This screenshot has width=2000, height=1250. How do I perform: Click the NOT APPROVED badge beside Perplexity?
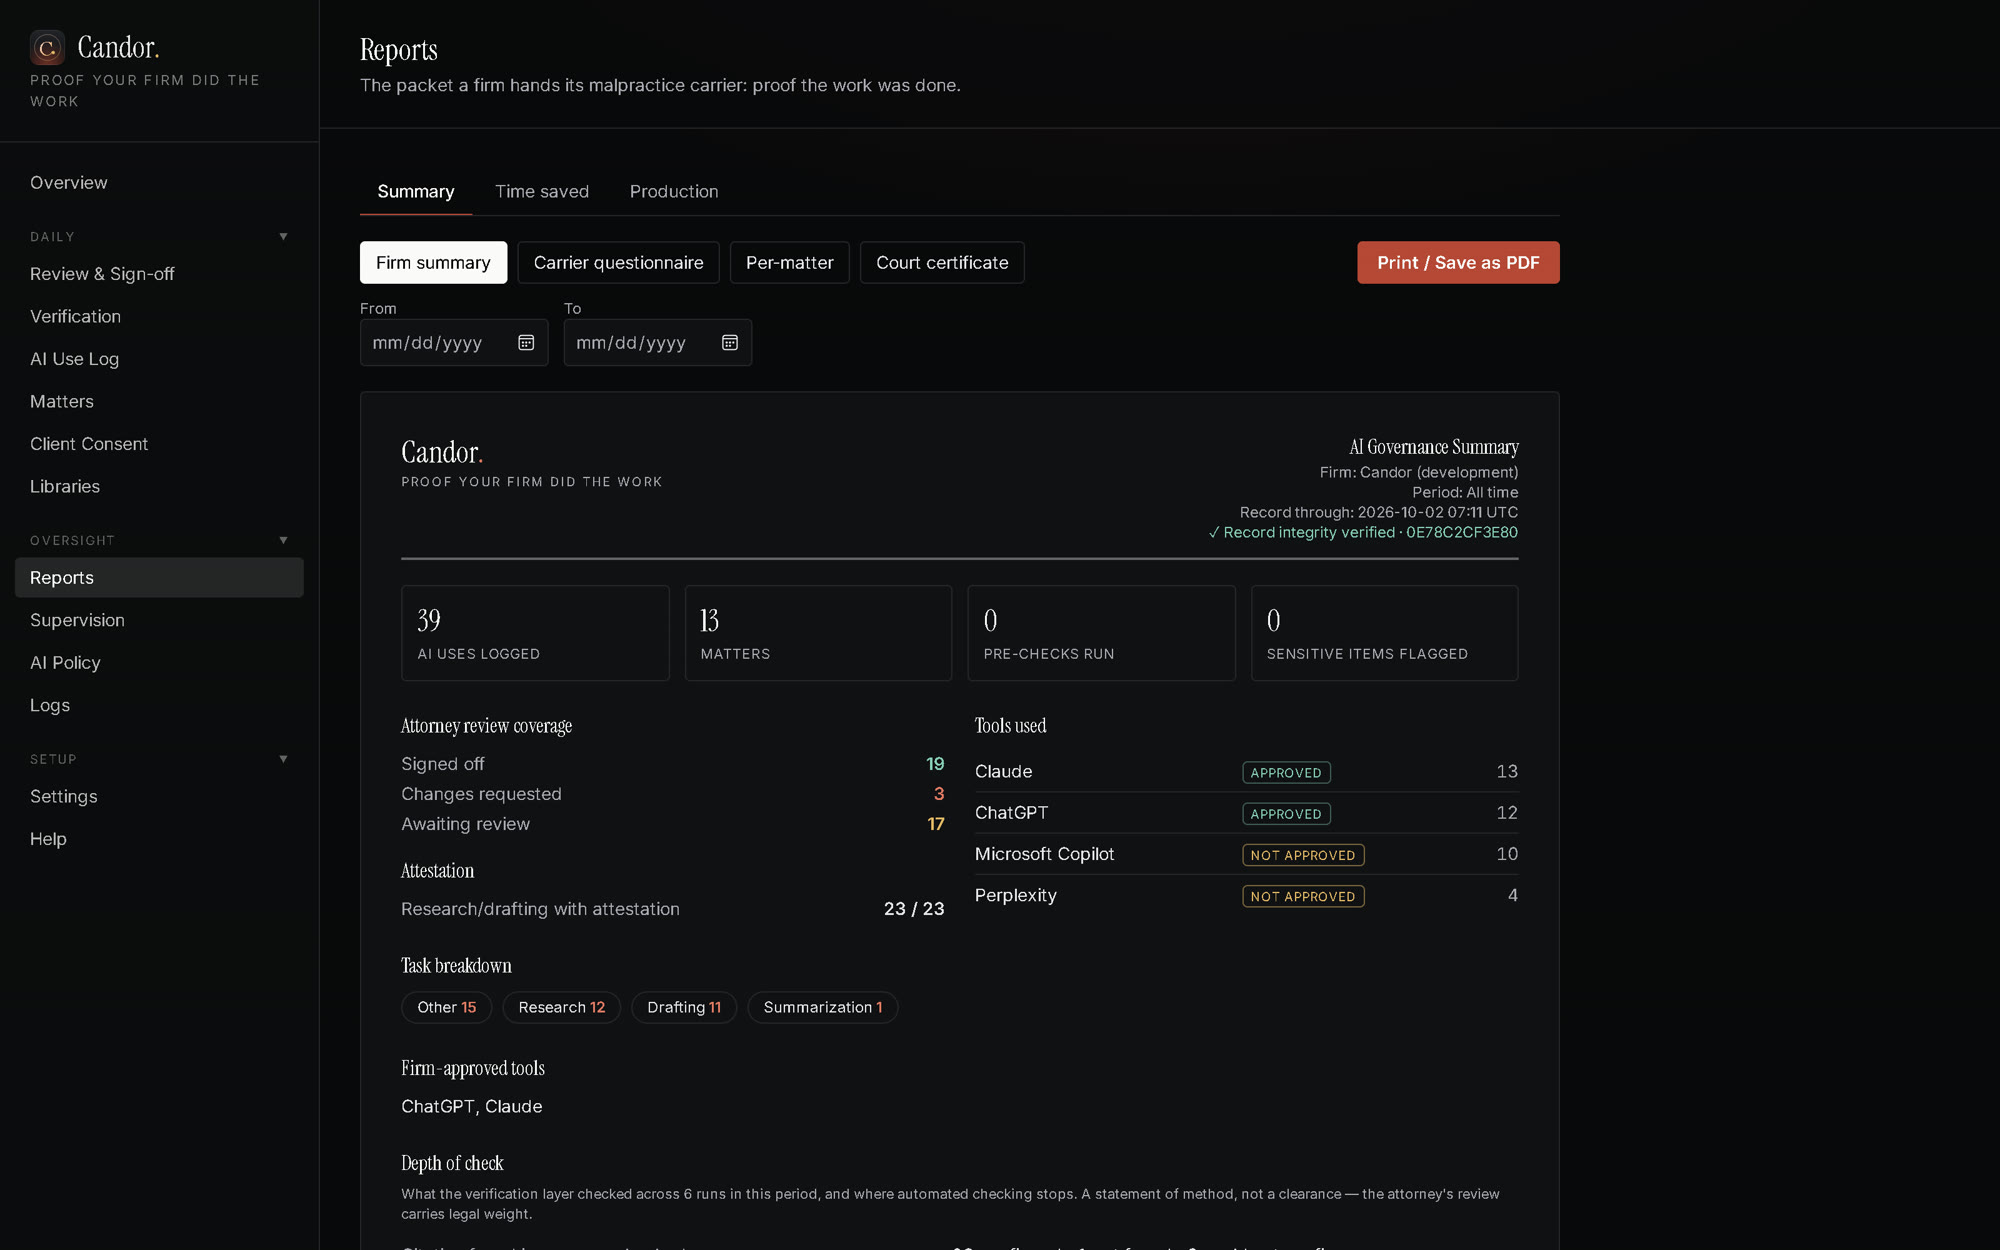[1303, 897]
